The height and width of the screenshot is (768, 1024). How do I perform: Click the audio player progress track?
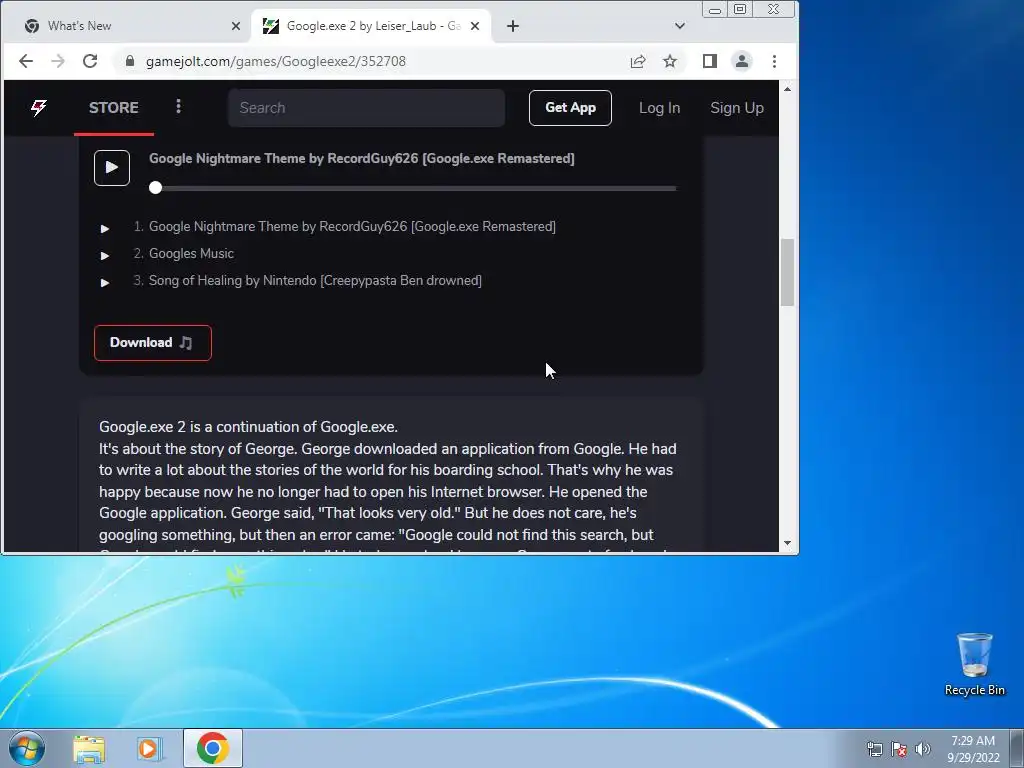[x=413, y=188]
